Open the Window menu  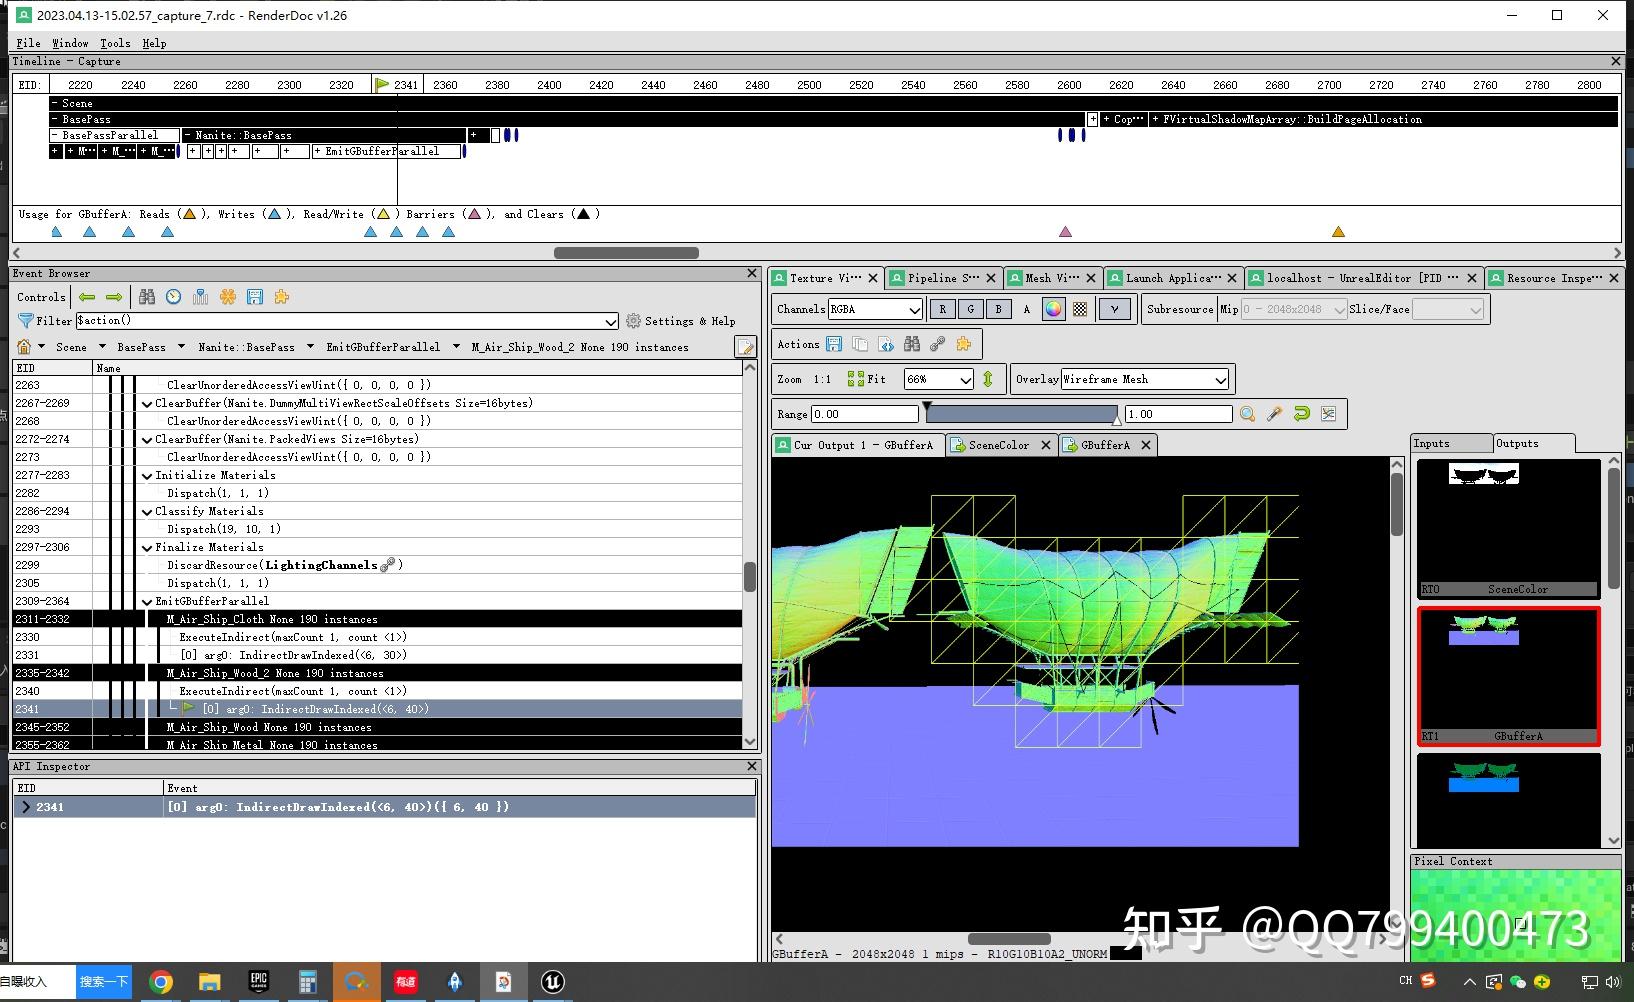point(70,43)
